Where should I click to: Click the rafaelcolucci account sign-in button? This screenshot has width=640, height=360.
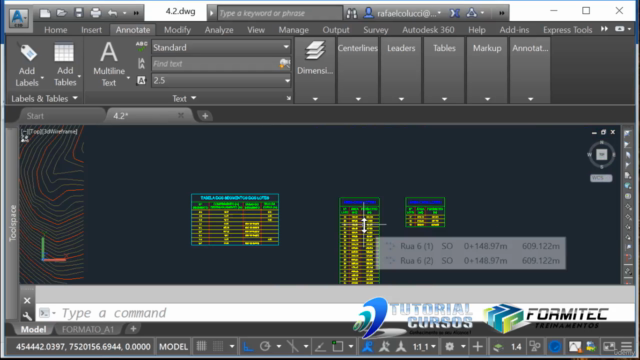(402, 13)
